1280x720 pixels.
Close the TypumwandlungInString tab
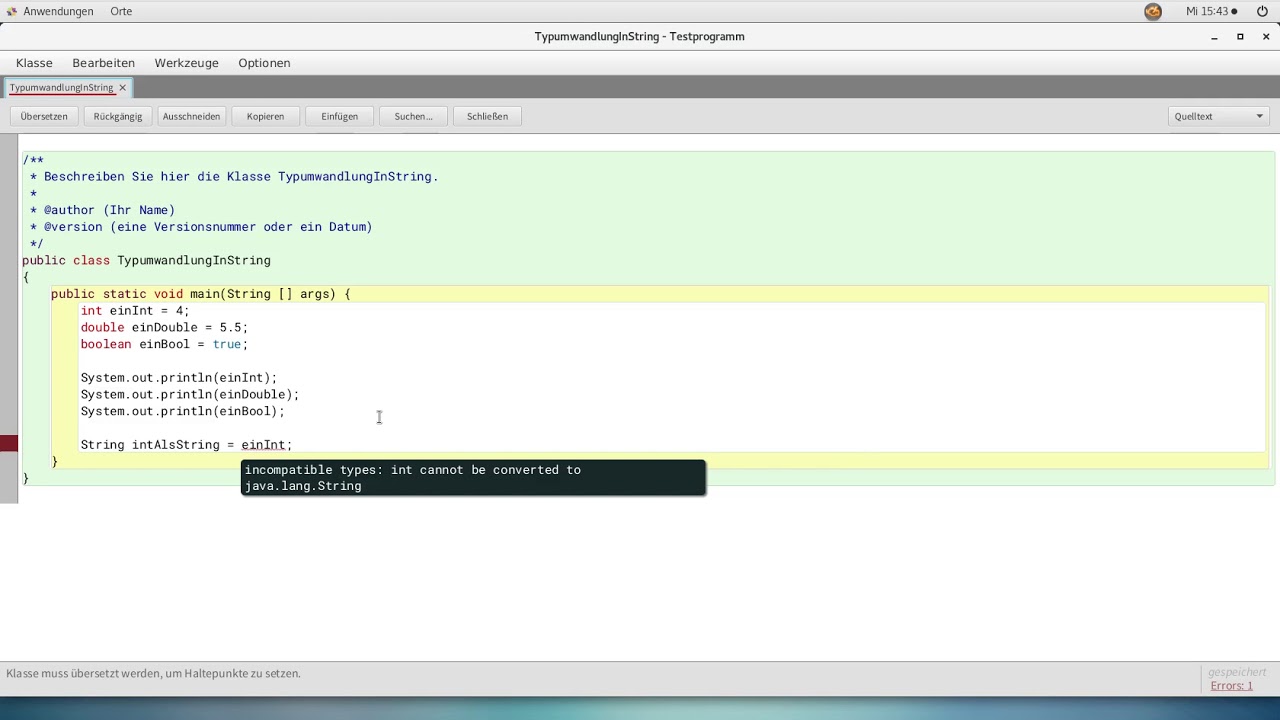(123, 88)
